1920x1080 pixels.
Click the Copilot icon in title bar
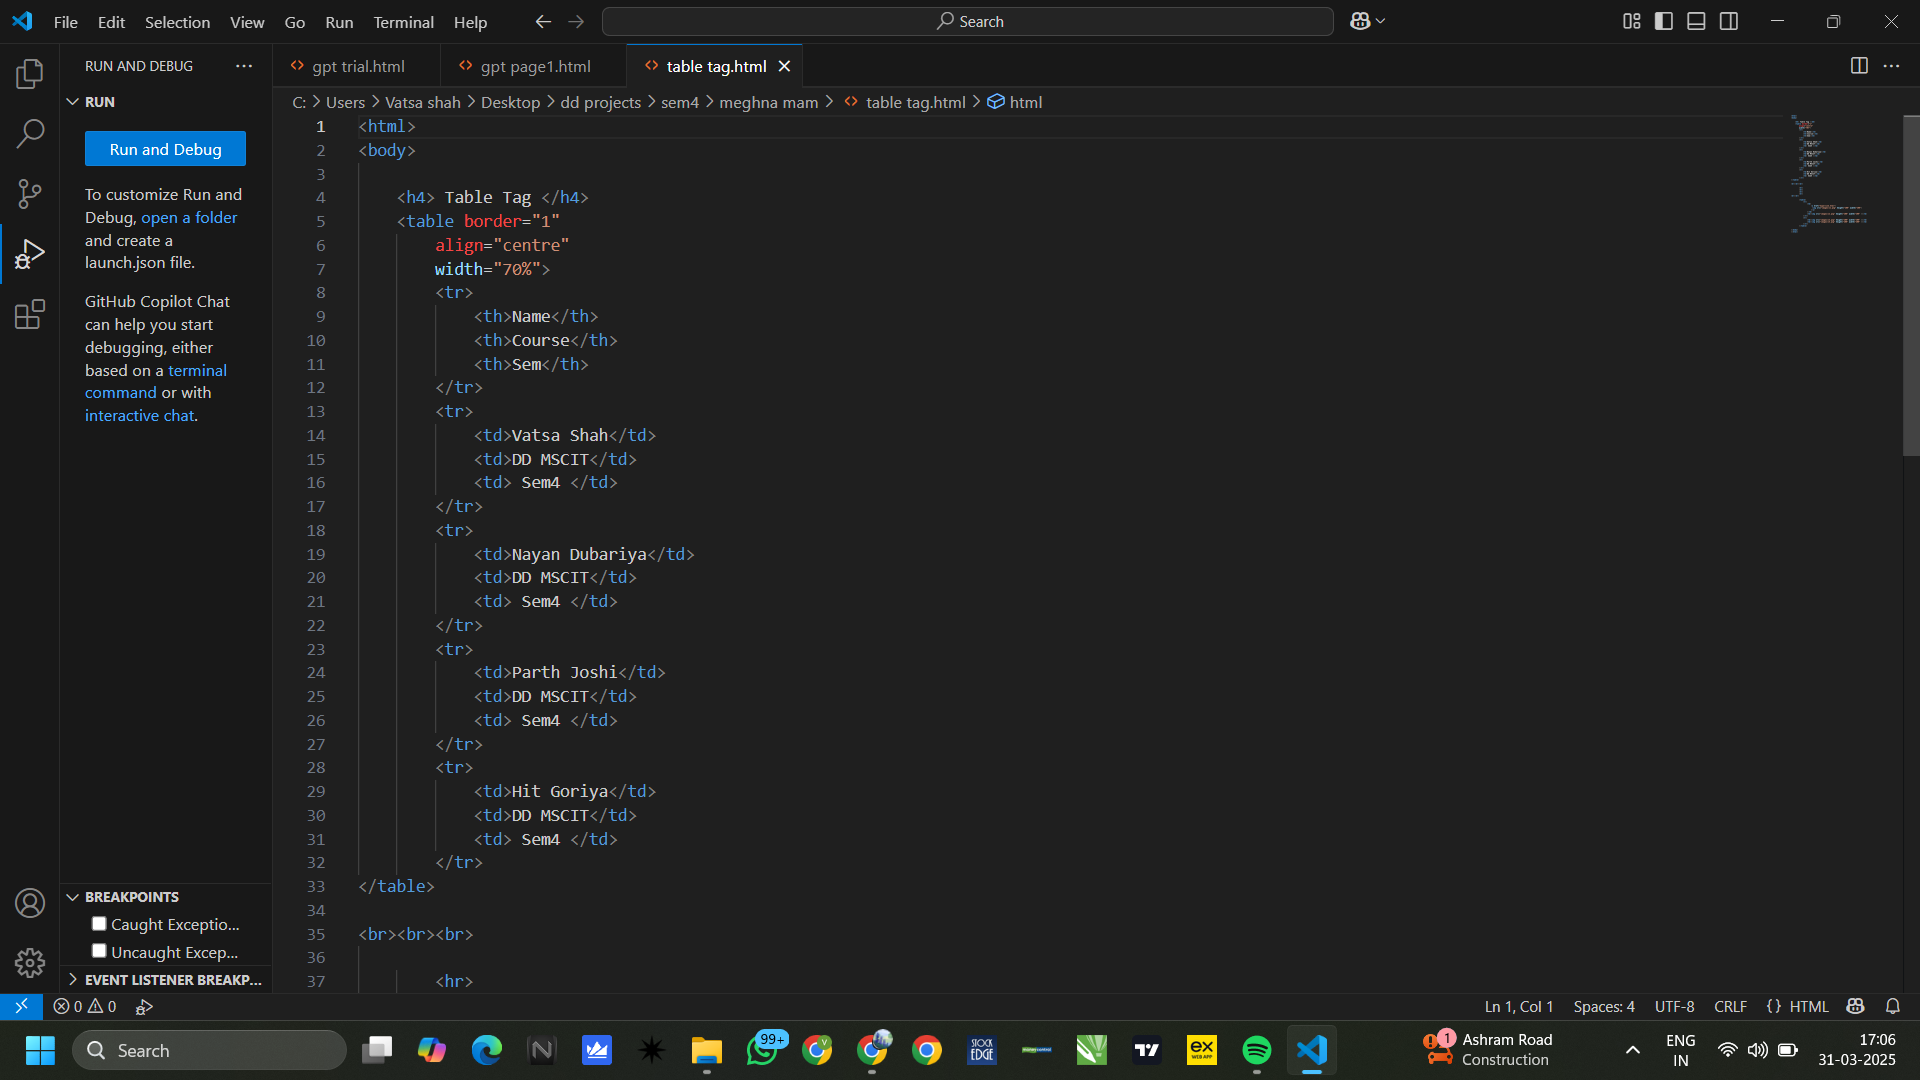coord(1360,21)
